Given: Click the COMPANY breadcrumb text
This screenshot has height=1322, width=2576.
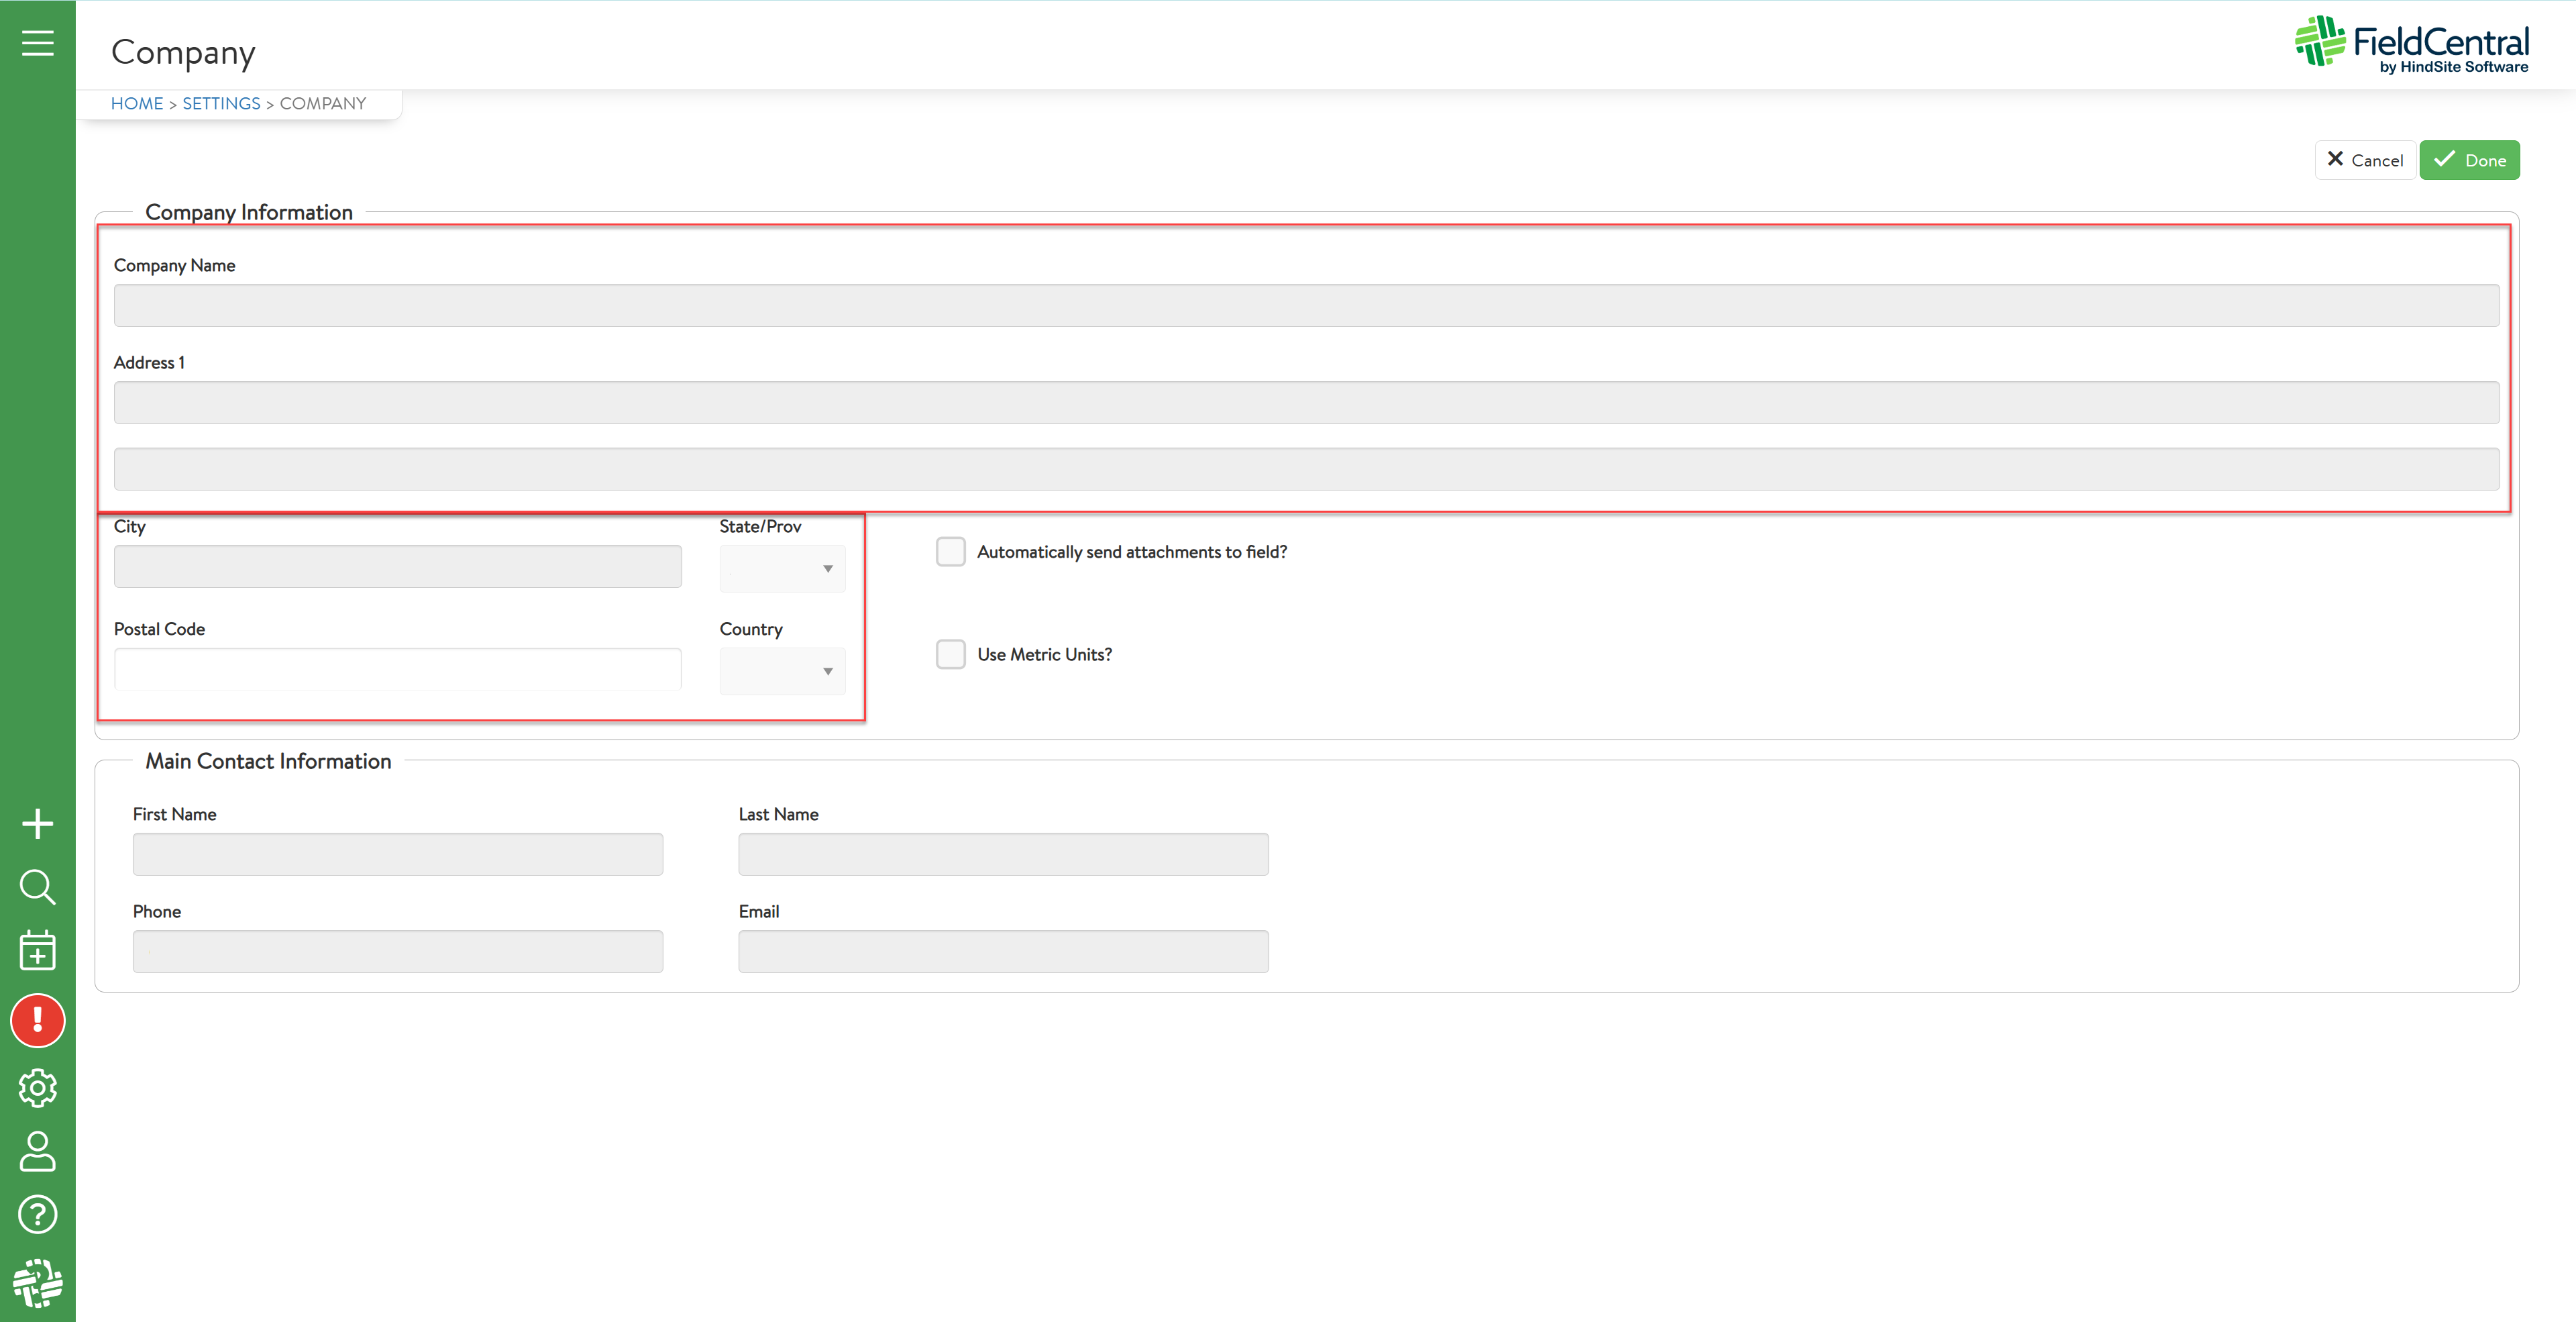Looking at the screenshot, I should [323, 104].
